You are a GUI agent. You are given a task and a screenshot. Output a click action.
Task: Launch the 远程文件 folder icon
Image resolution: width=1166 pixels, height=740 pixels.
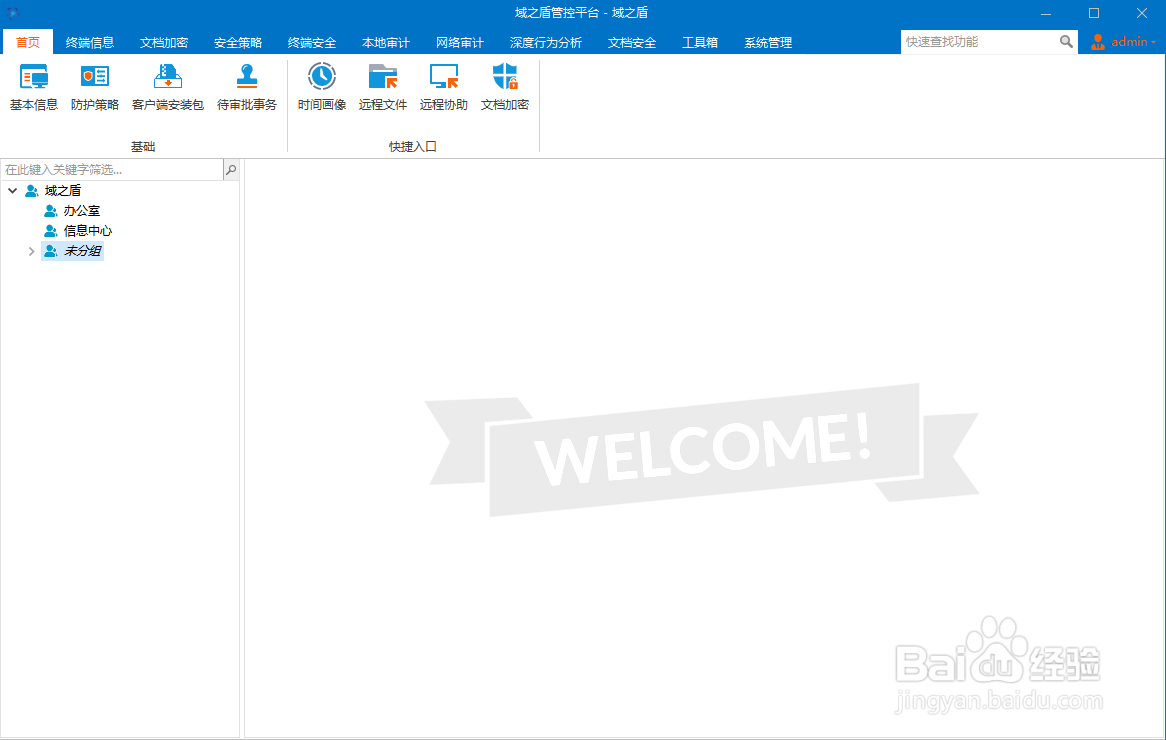pos(382,77)
